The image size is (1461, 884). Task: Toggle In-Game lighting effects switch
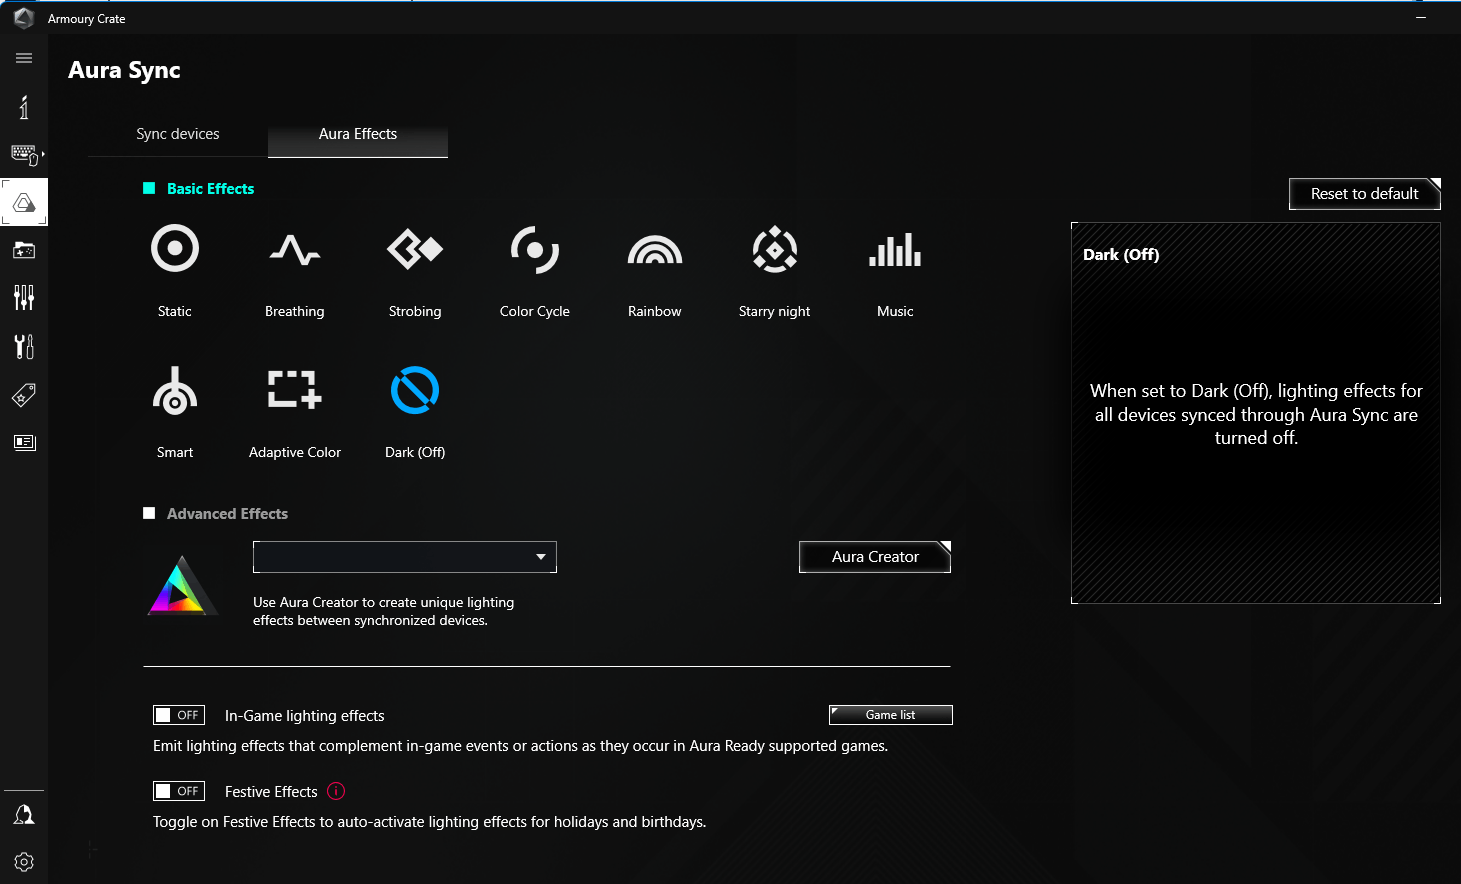[x=179, y=715]
